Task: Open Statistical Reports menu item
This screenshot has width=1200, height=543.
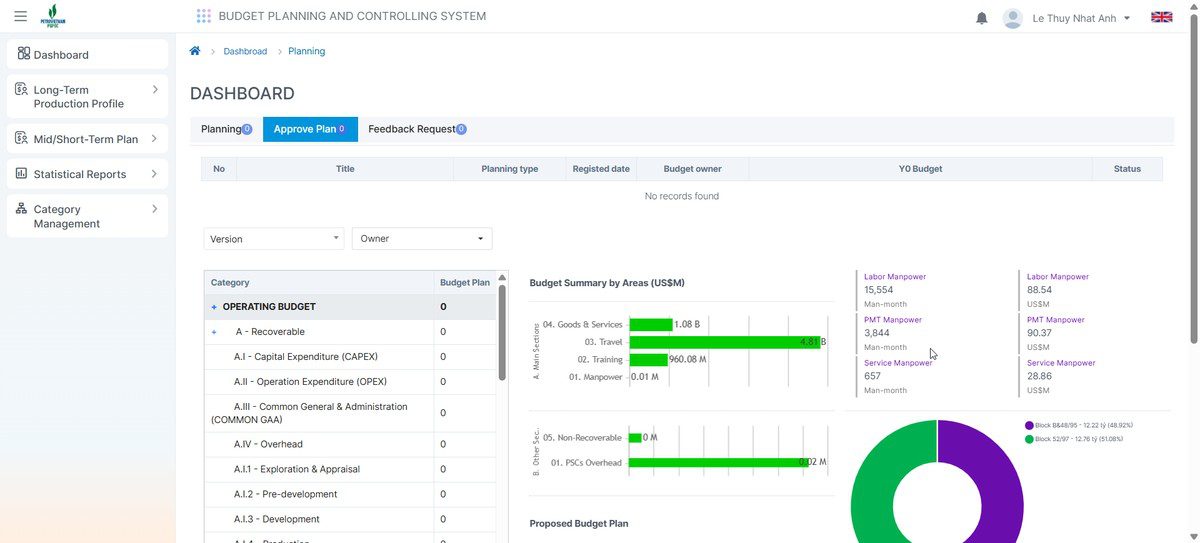Action: pyautogui.click(x=87, y=174)
